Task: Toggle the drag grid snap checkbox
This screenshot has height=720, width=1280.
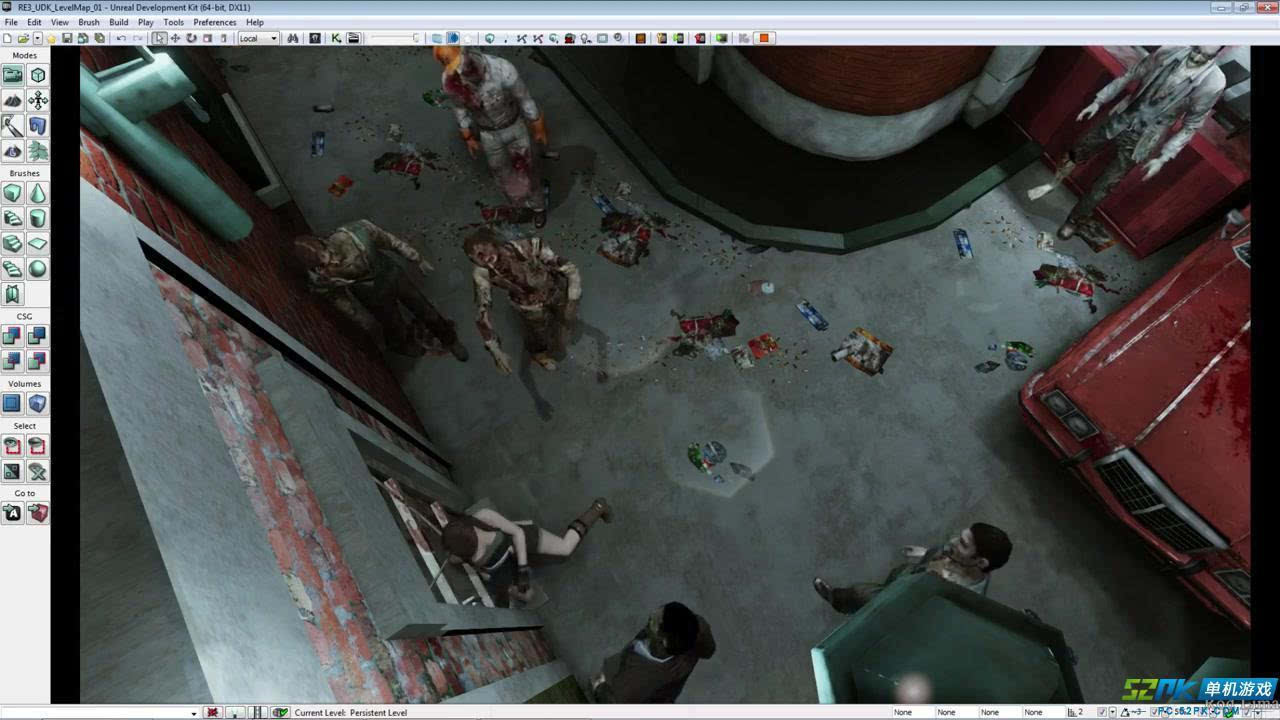Action: [1101, 713]
